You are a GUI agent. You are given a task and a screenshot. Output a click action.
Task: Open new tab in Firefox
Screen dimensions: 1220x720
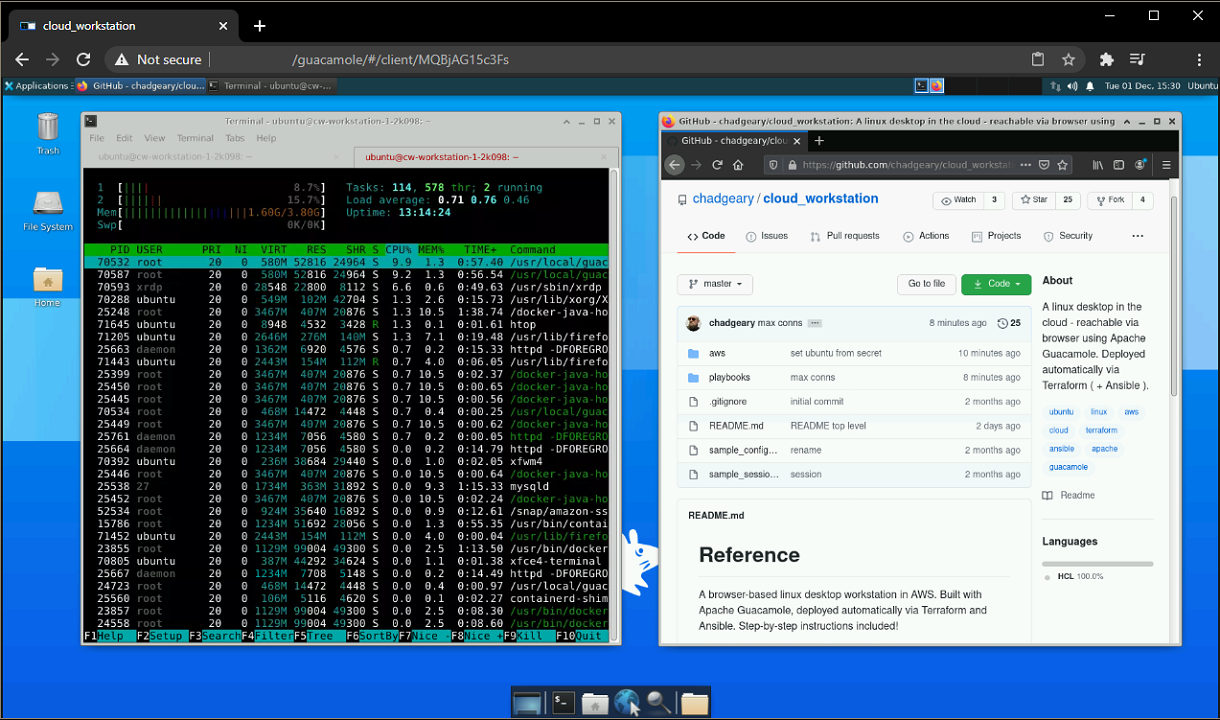click(x=819, y=141)
